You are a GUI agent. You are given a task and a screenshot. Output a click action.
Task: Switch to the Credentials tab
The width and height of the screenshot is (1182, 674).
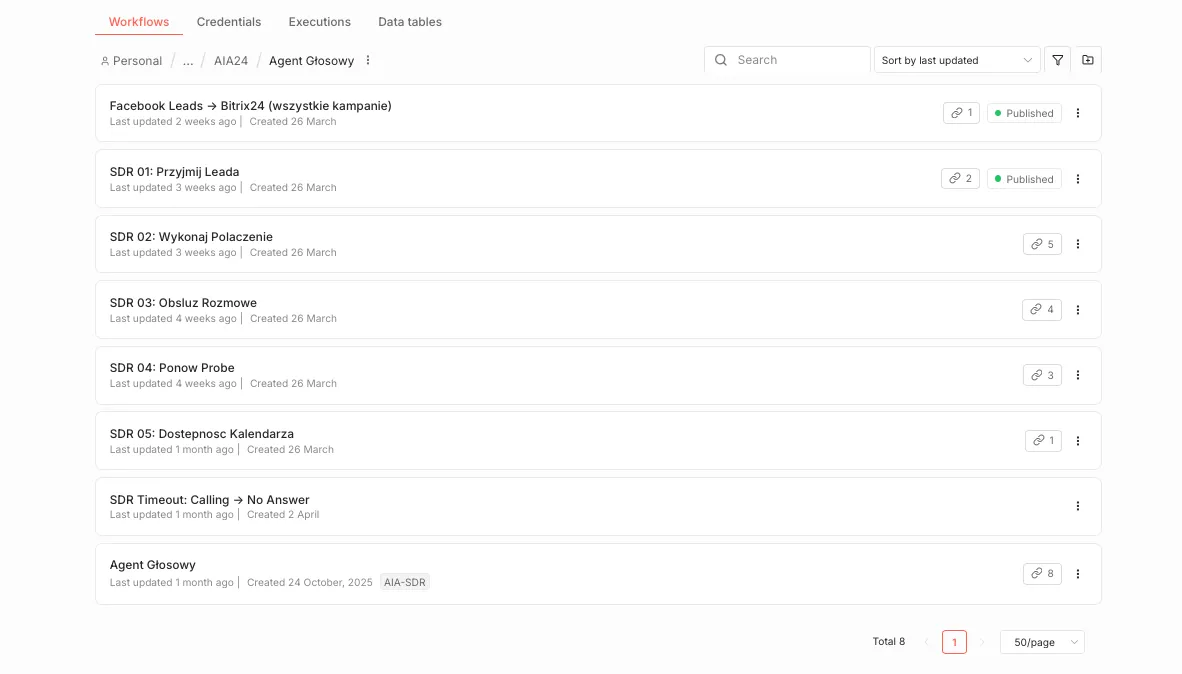point(228,22)
